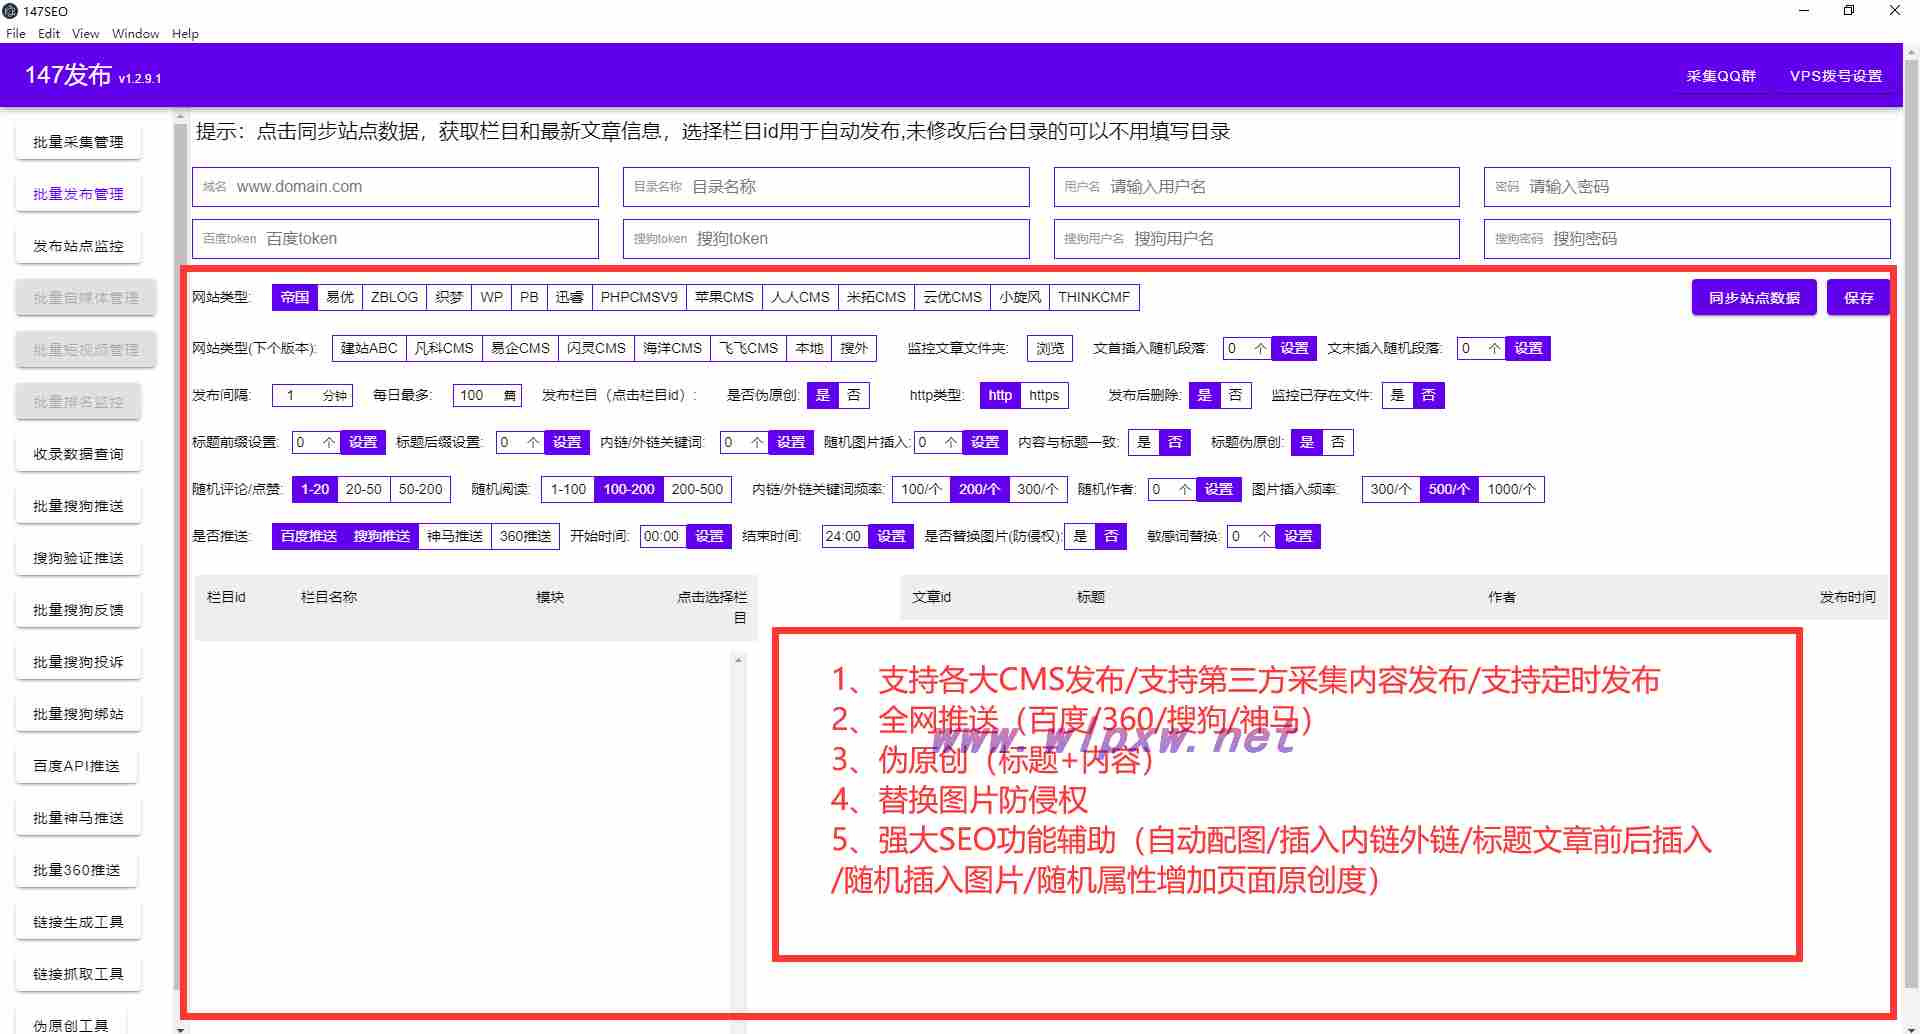This screenshot has height=1034, width=1920.
Task: Click the 百度token input field
Action: 395,239
